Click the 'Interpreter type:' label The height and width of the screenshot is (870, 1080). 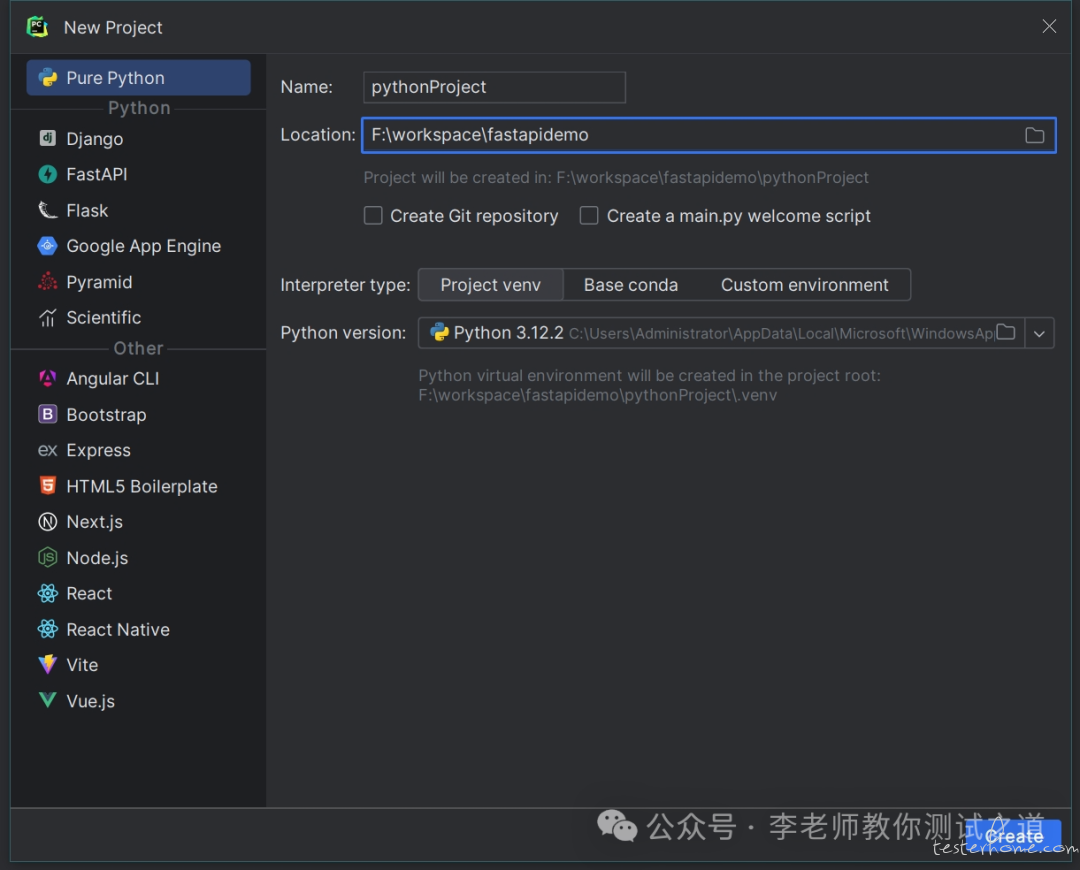[345, 285]
